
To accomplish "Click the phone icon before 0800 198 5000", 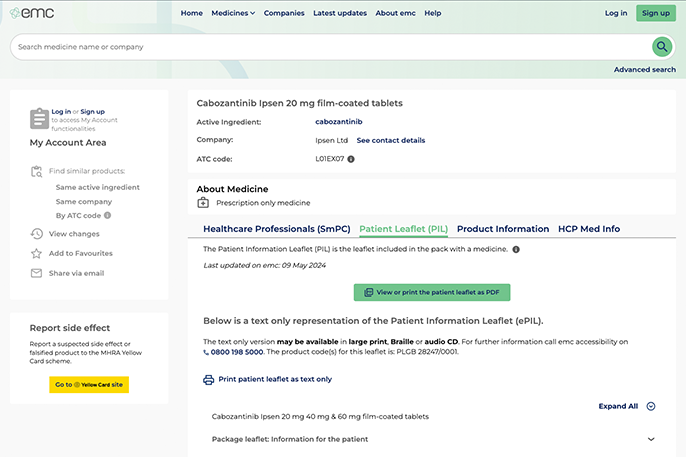I will tap(206, 352).
